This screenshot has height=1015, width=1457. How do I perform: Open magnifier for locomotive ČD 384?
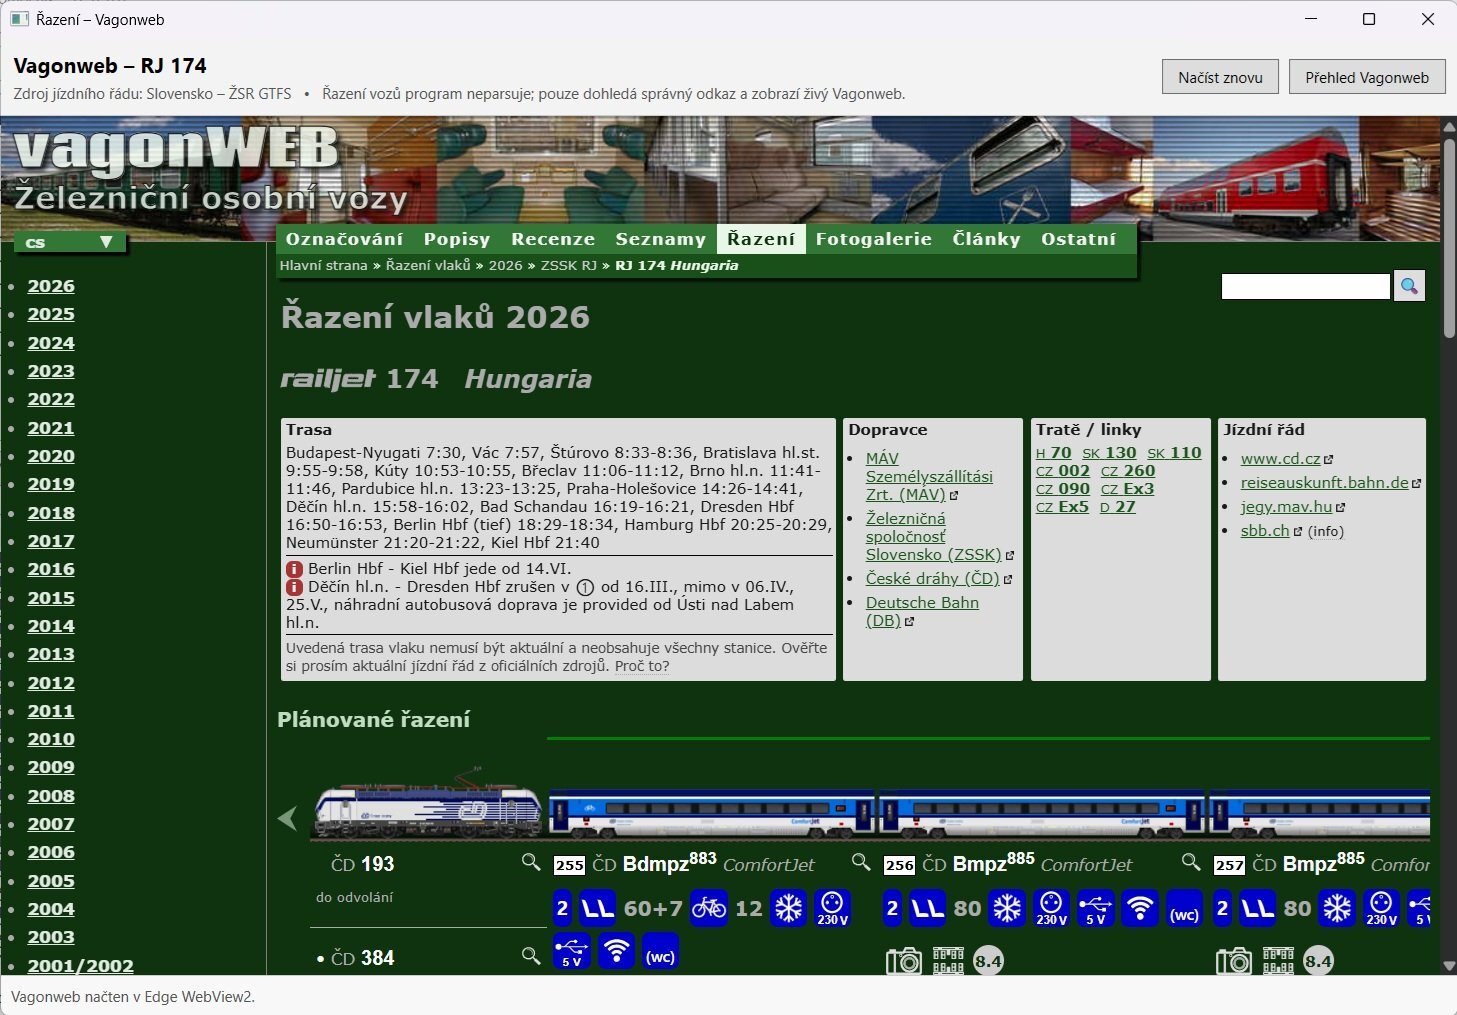coord(531,956)
